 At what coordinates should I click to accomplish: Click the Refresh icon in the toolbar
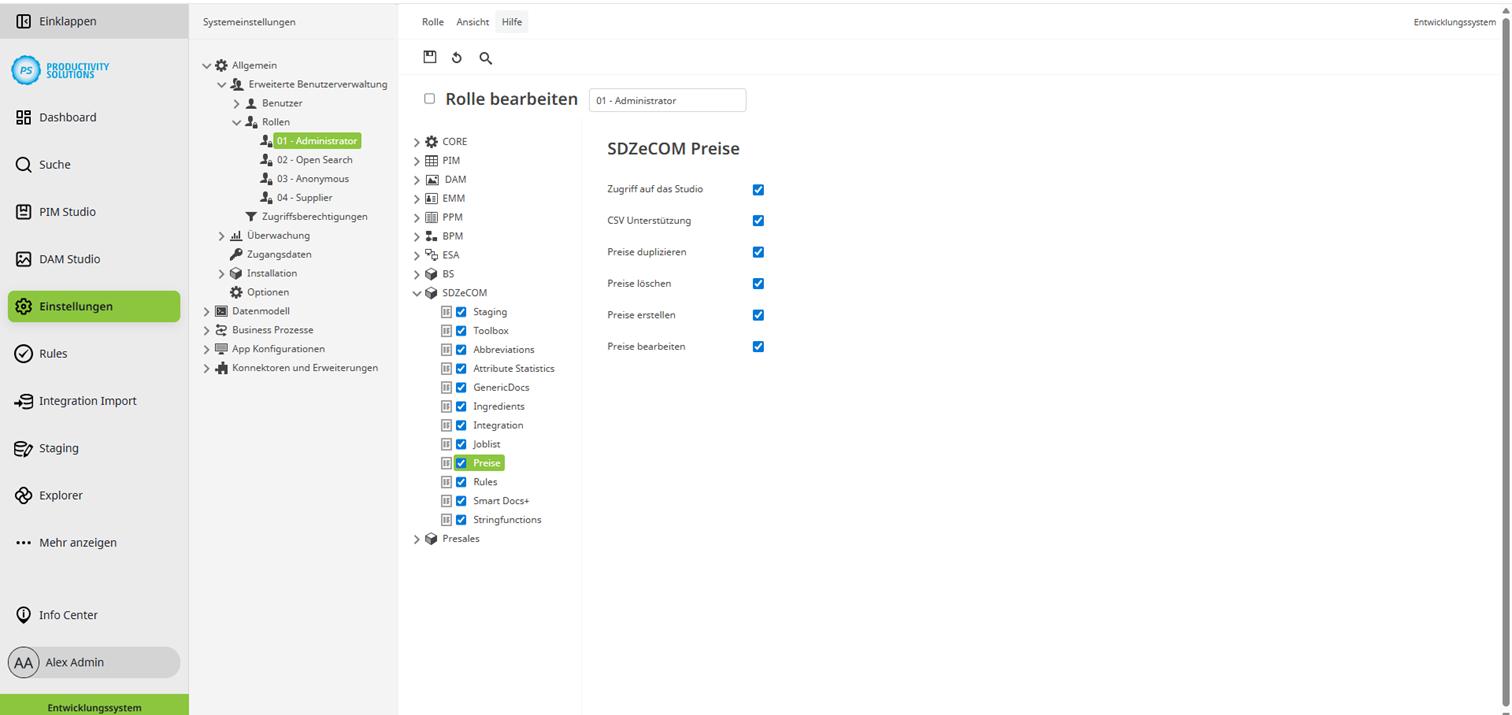(x=457, y=57)
